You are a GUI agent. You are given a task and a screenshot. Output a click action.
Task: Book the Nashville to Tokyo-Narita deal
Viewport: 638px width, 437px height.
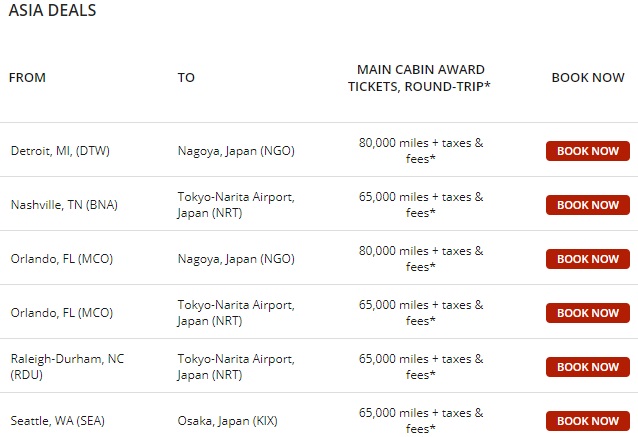tap(587, 205)
